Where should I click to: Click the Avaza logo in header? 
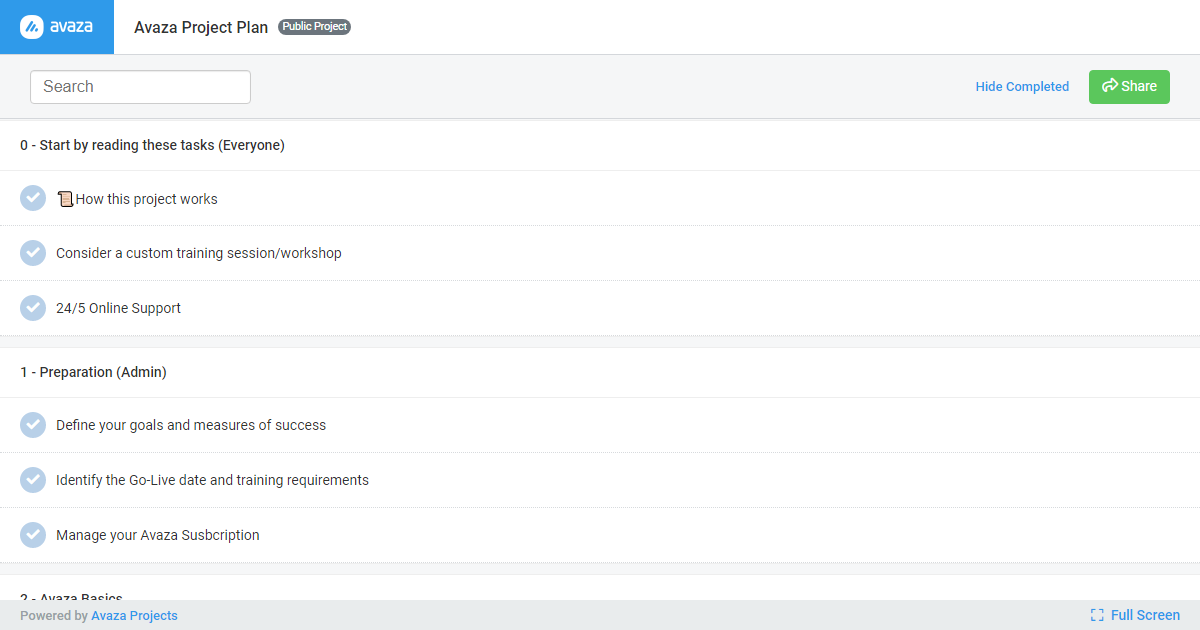point(57,27)
